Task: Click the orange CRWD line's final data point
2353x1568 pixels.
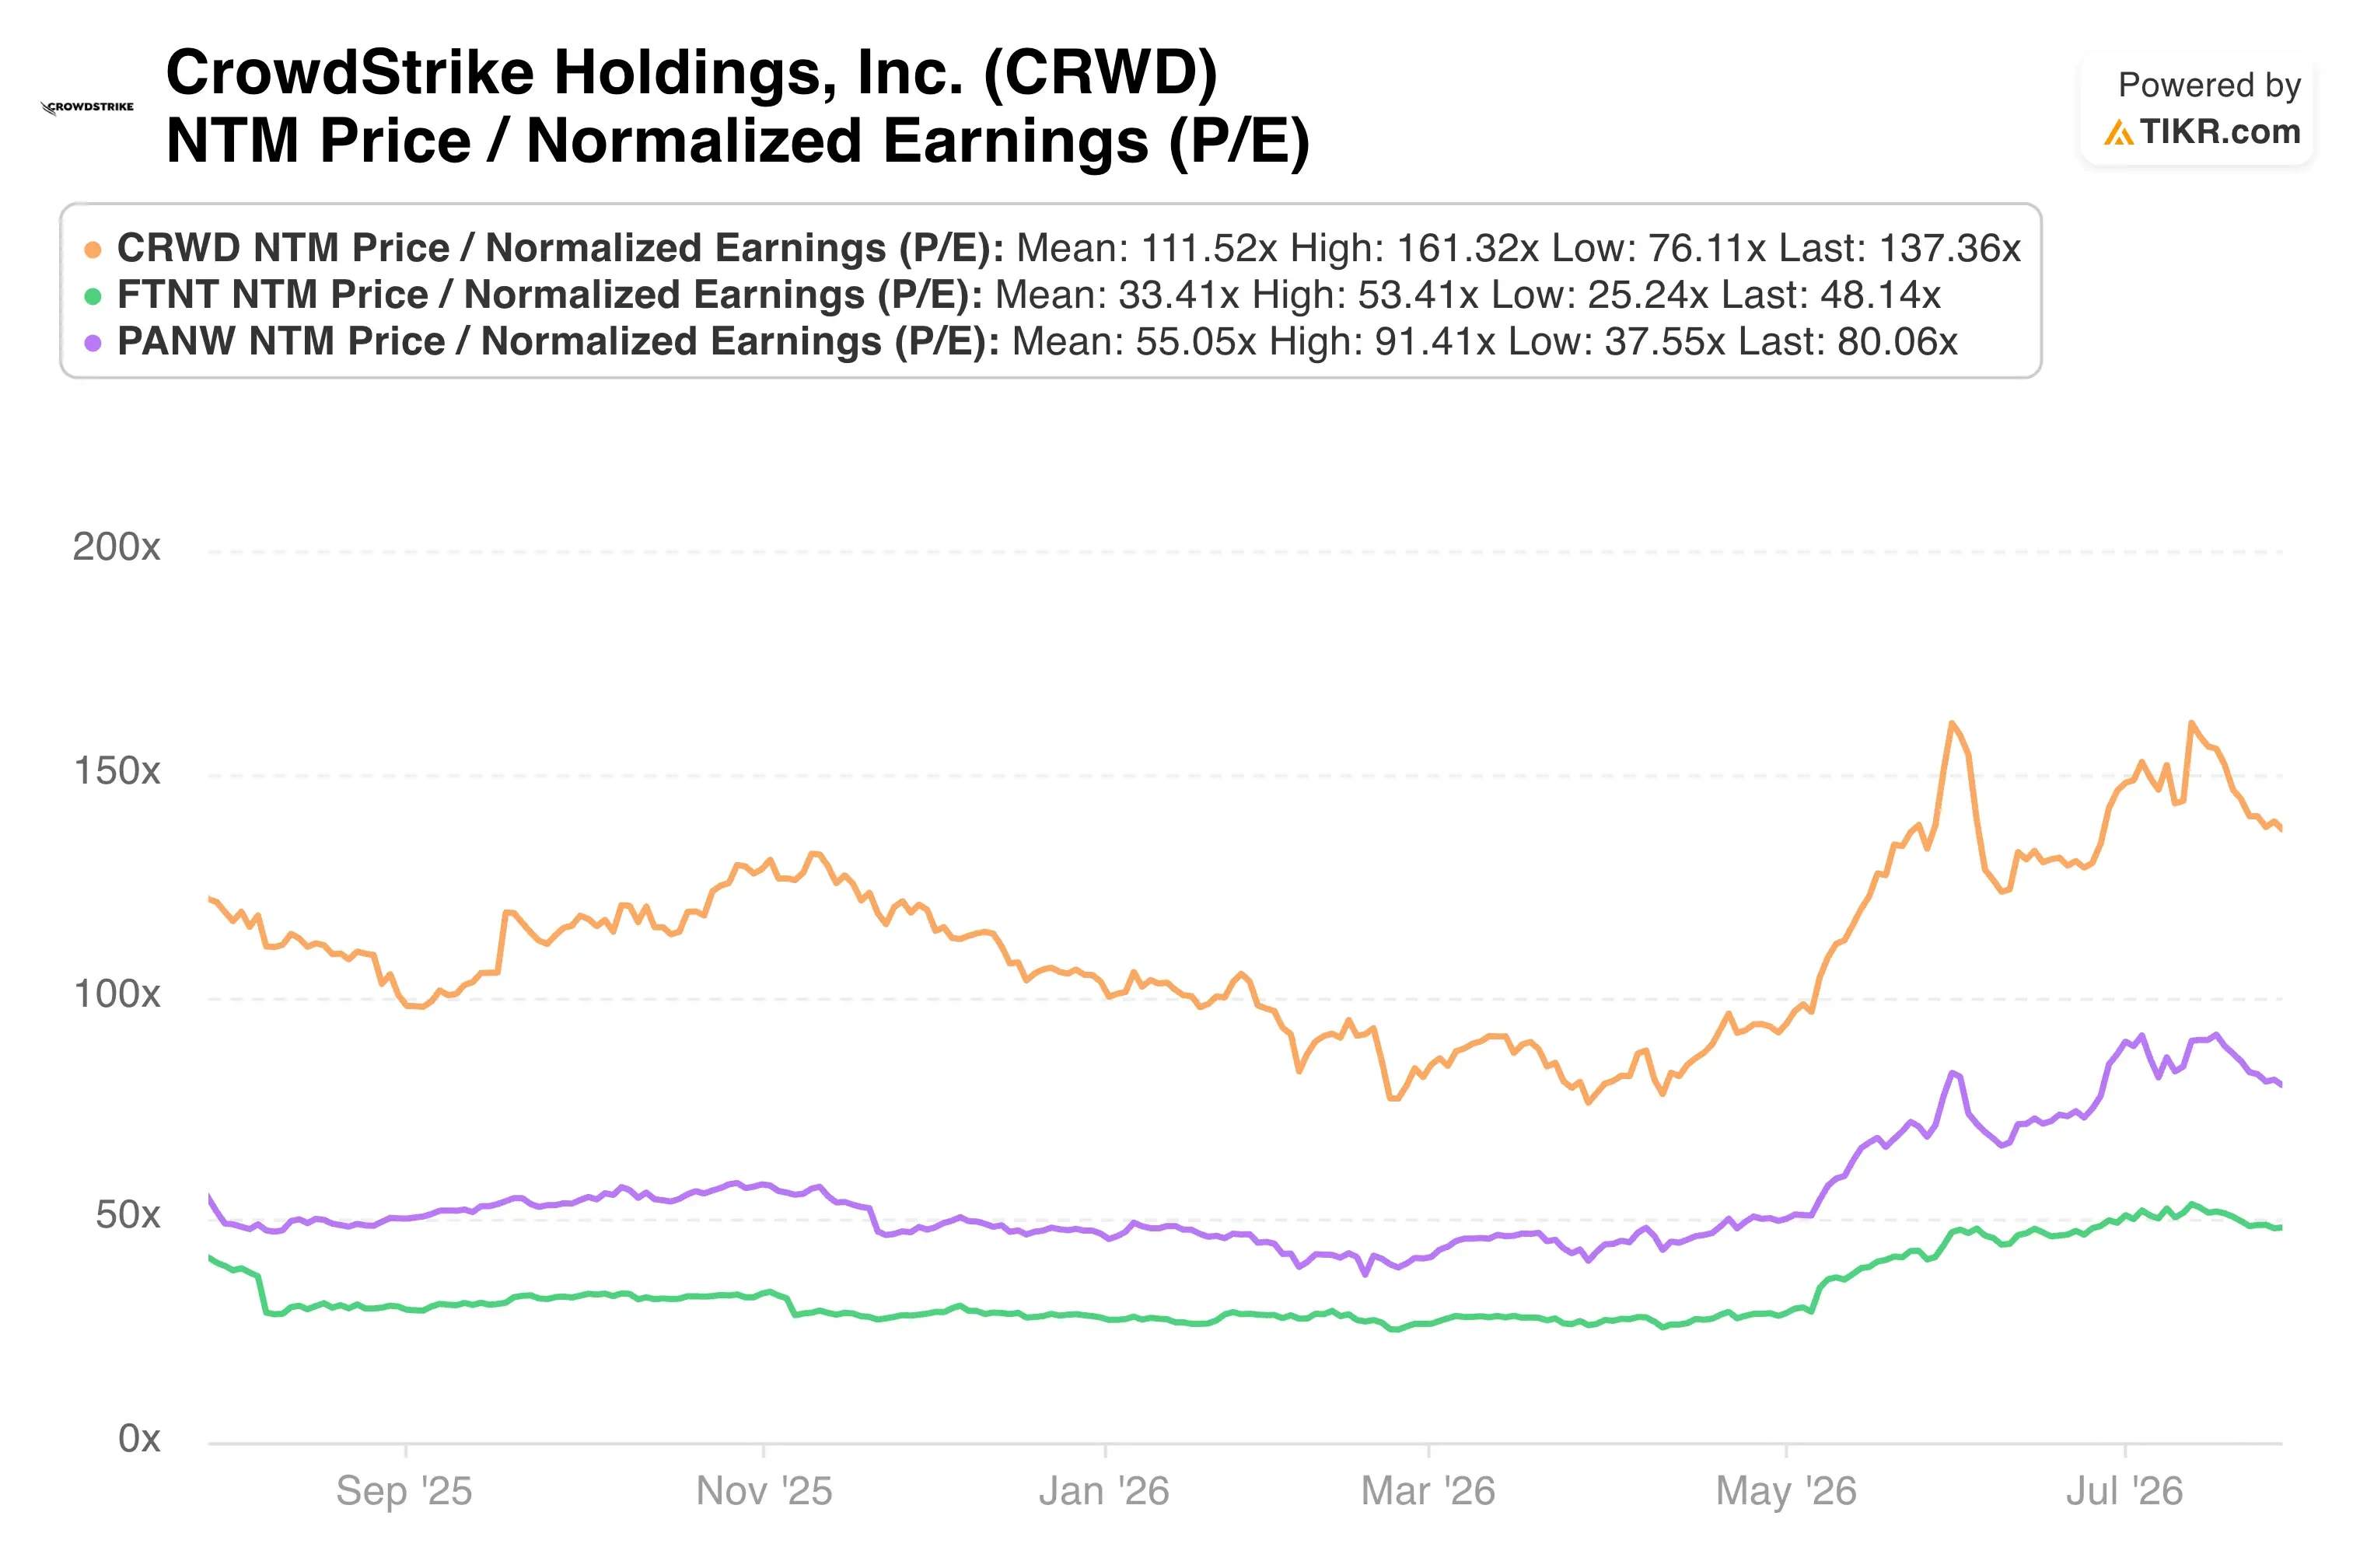Action: pos(2281,828)
